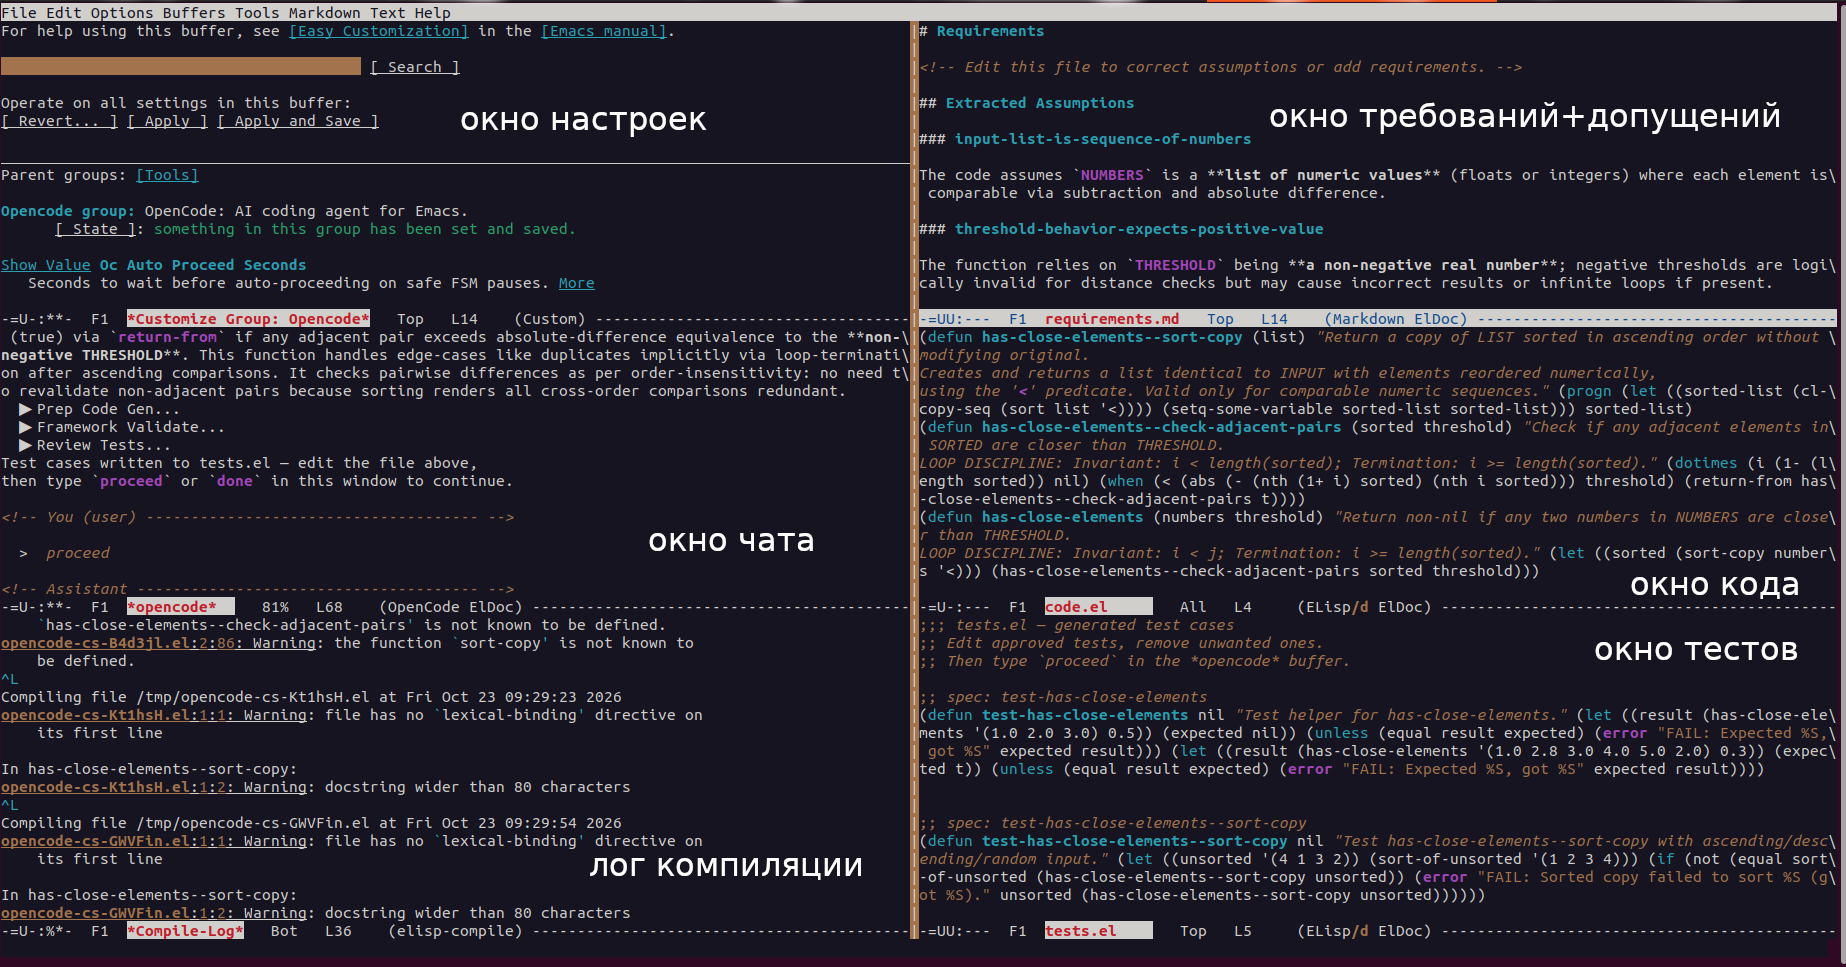The height and width of the screenshot is (967, 1846).
Task: Open the Markdown menu
Action: pyautogui.click(x=325, y=13)
